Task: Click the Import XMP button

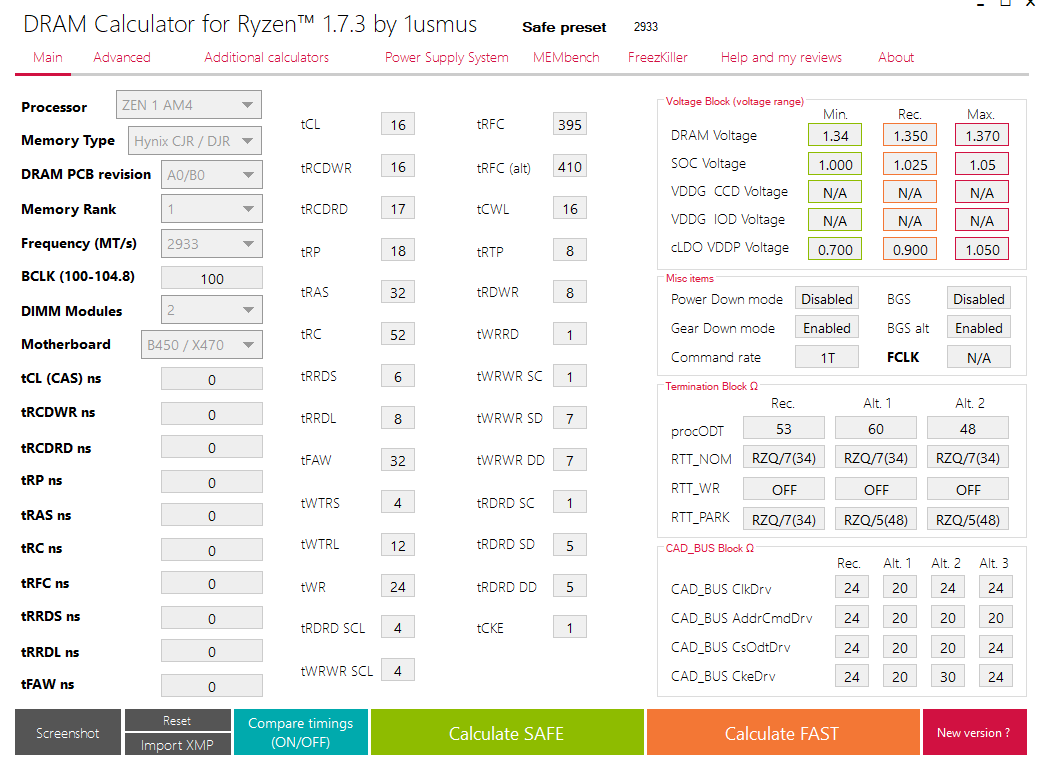Action: (x=178, y=744)
